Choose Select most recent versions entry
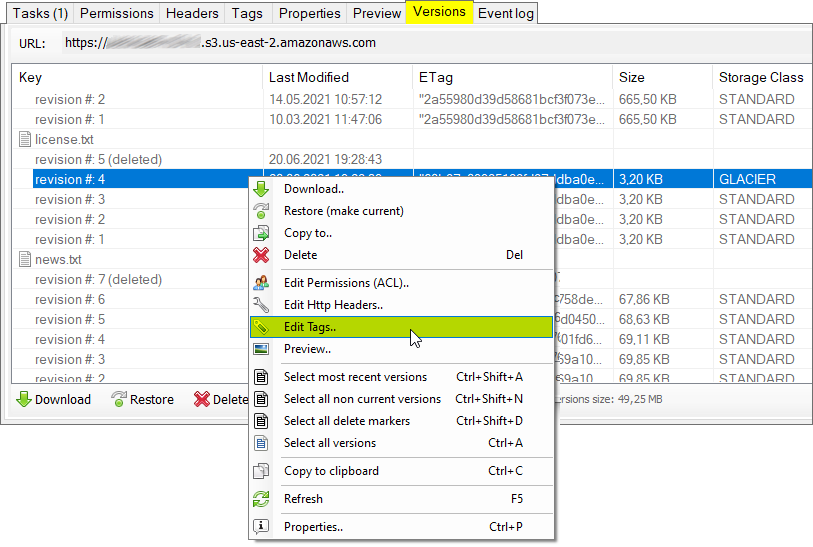 pos(401,377)
